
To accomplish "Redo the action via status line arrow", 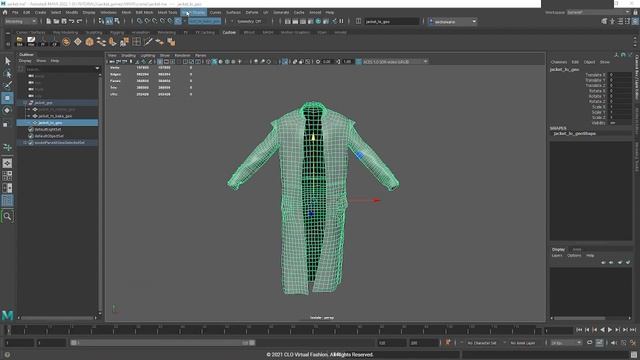I will pyautogui.click(x=80, y=21).
